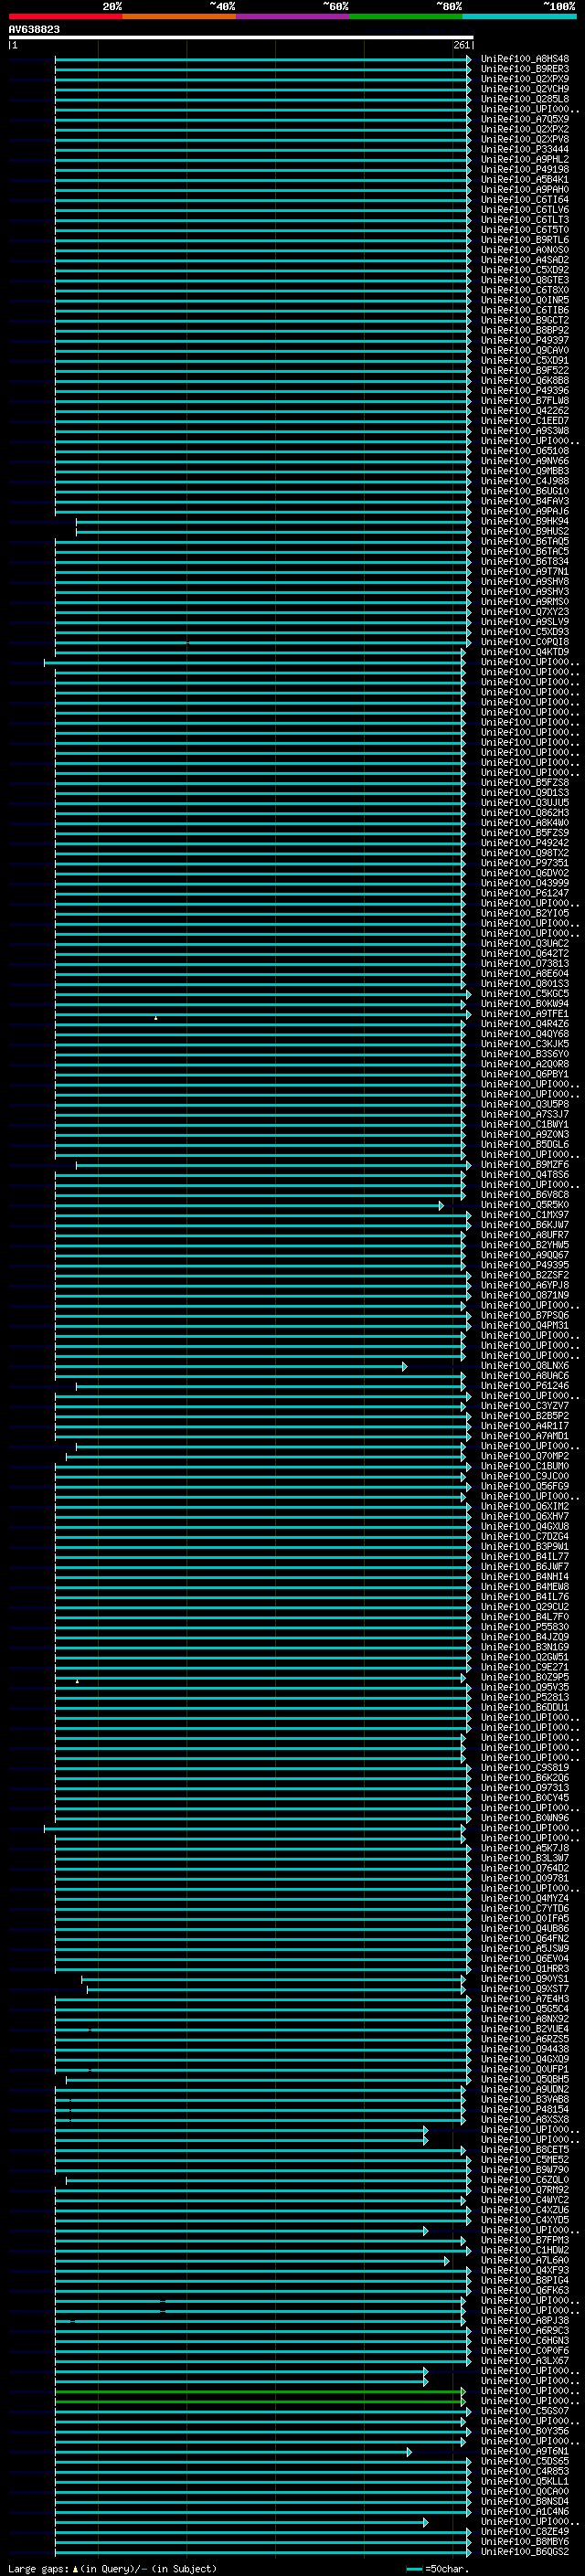Click the green ~80% identity color segment
585x2576 pixels.
[406, 16]
